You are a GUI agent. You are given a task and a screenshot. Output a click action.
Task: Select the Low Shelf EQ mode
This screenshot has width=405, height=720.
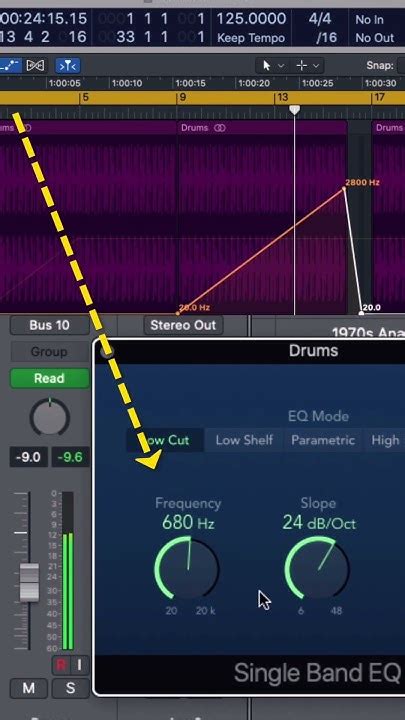point(244,440)
